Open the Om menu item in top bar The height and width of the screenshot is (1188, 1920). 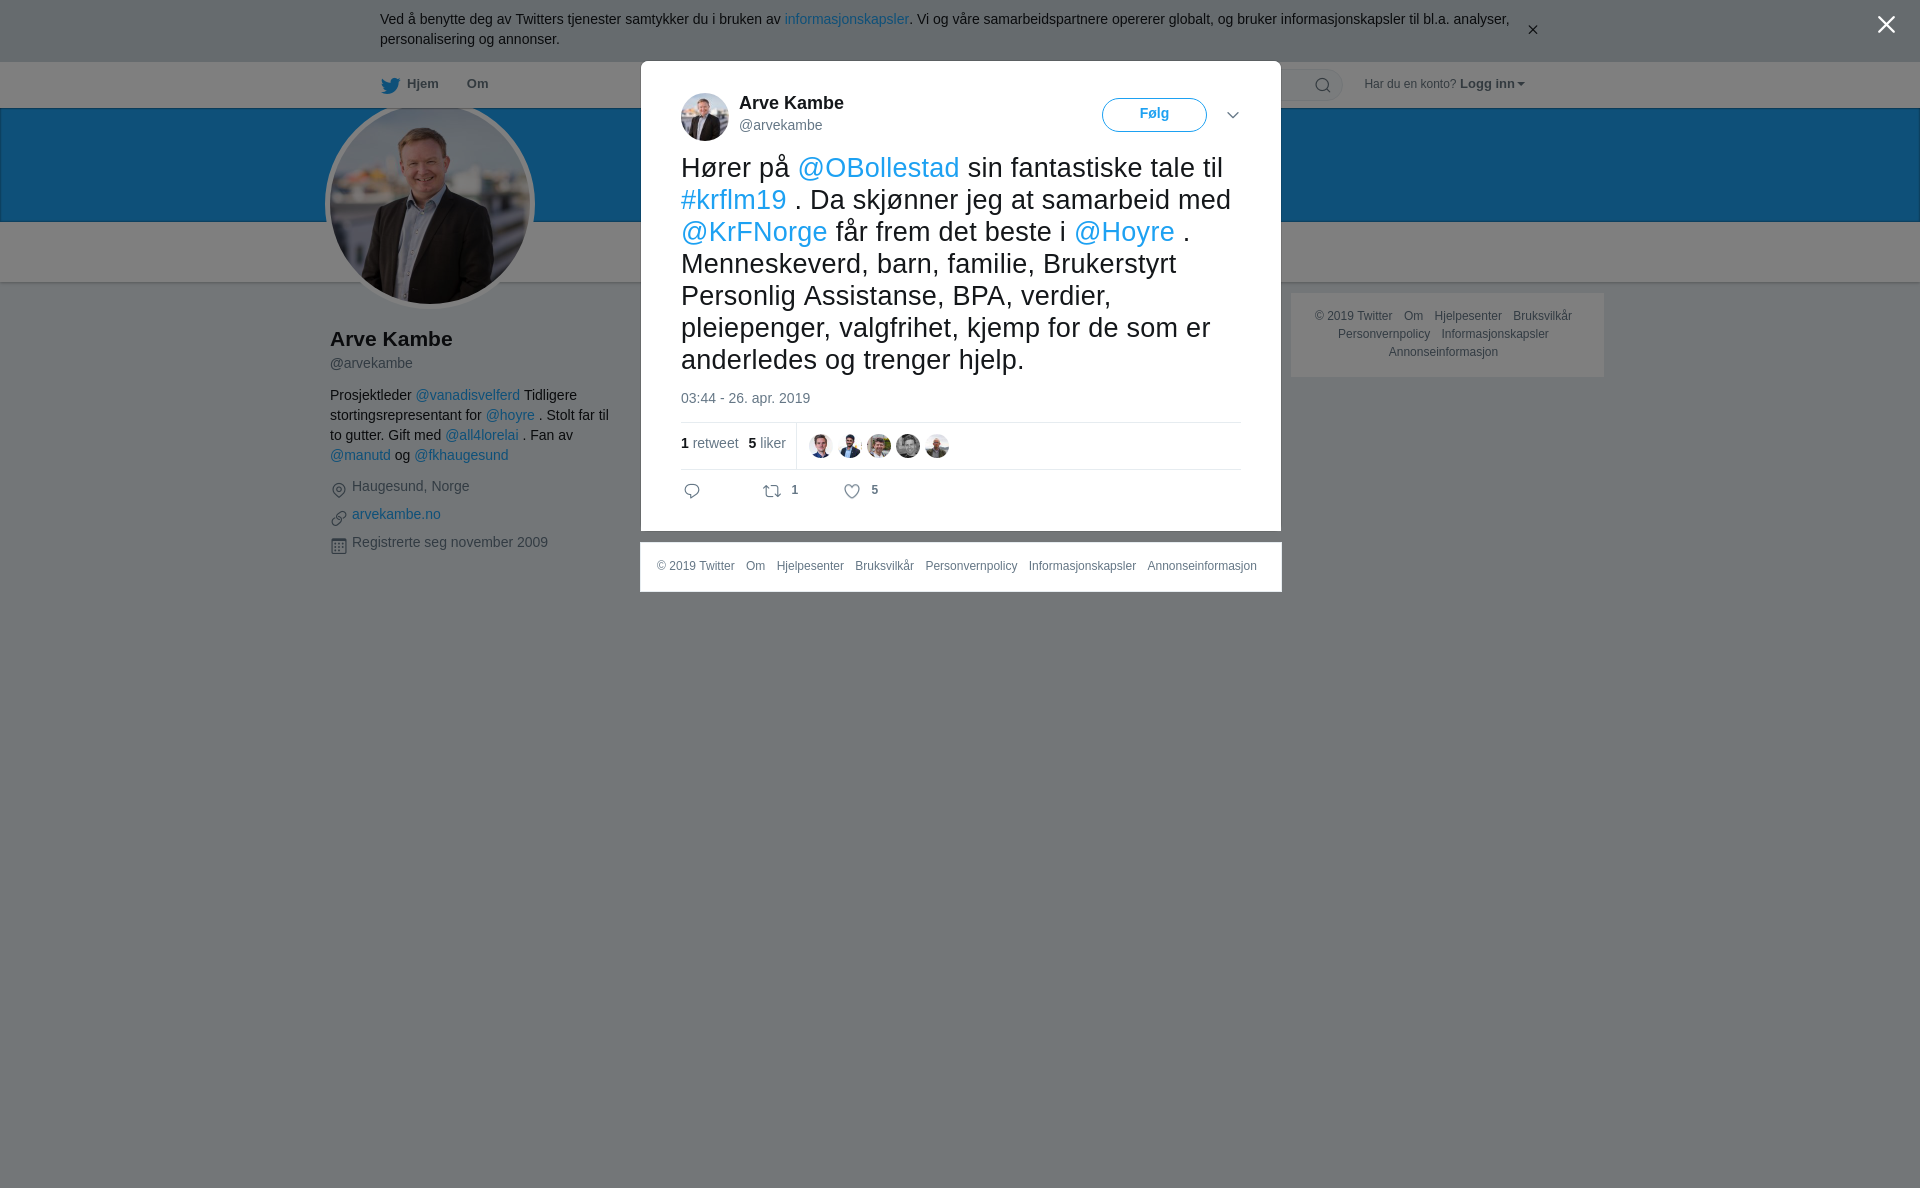click(x=477, y=84)
